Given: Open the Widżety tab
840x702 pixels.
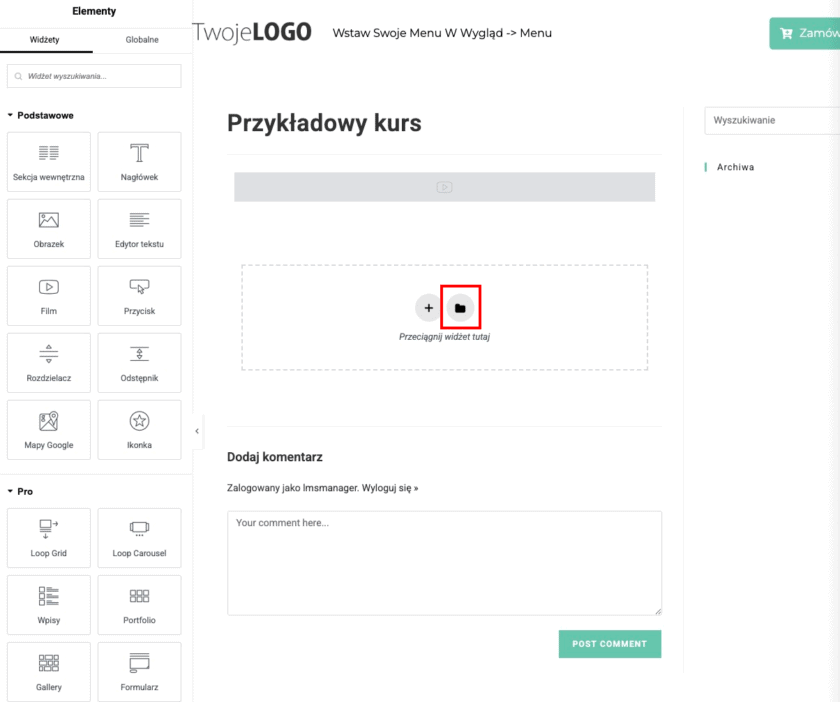Looking at the screenshot, I should (47, 39).
